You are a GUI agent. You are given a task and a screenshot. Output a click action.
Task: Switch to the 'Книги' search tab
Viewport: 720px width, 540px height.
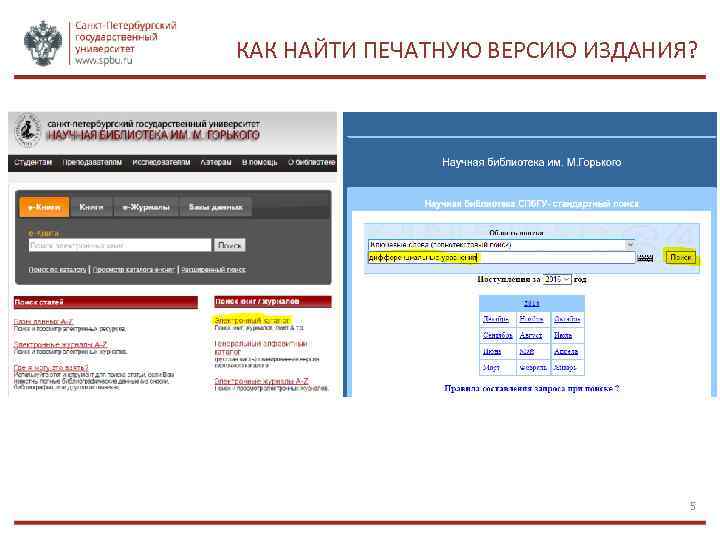click(x=91, y=208)
